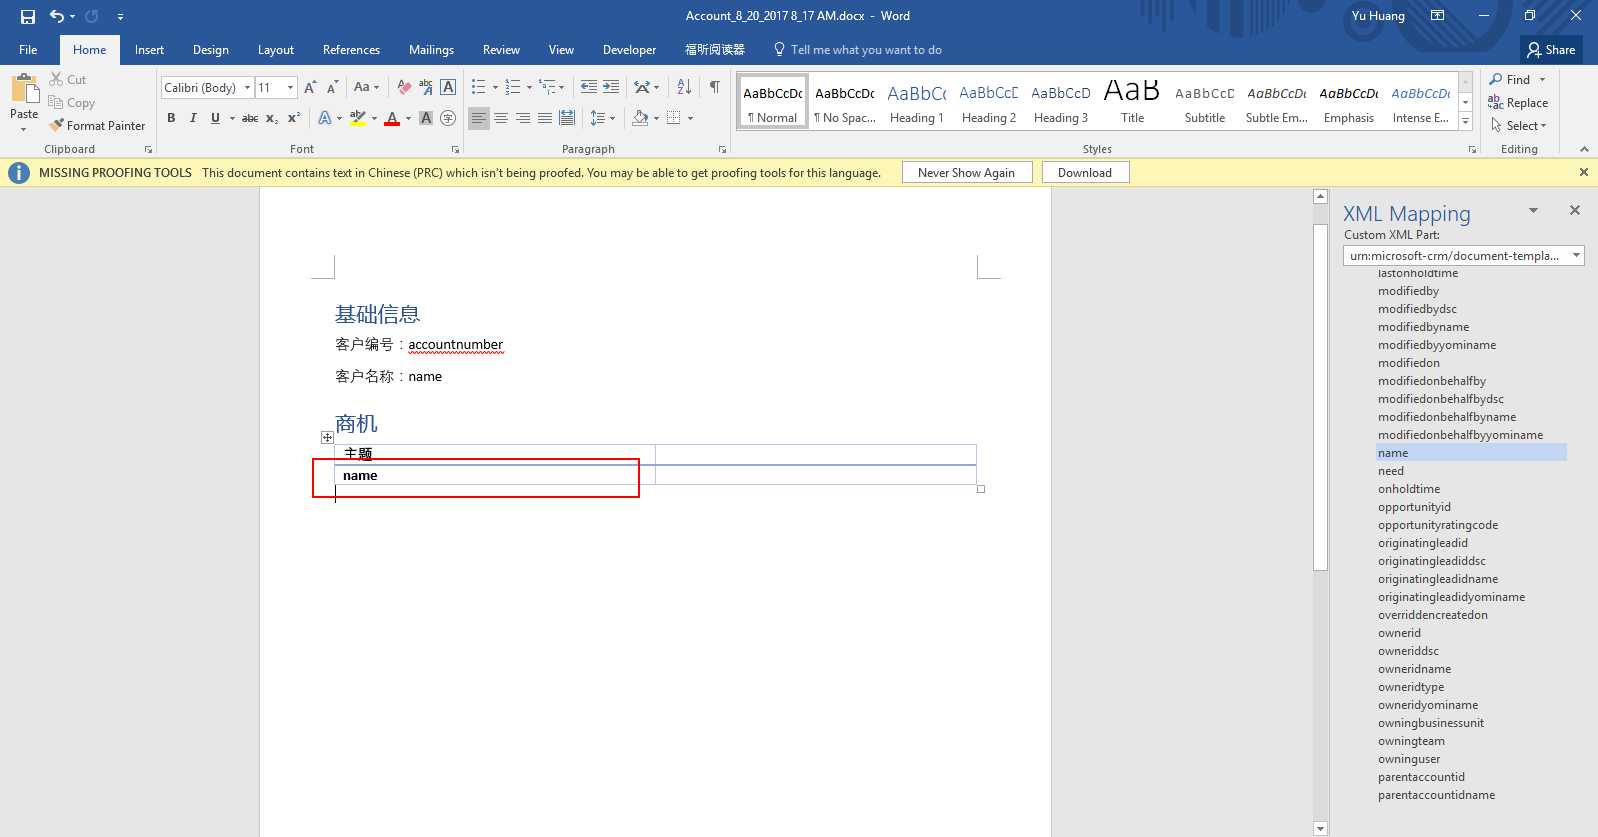1598x837 pixels.
Task: Toggle Show/Hide paragraph marks
Action: click(714, 87)
